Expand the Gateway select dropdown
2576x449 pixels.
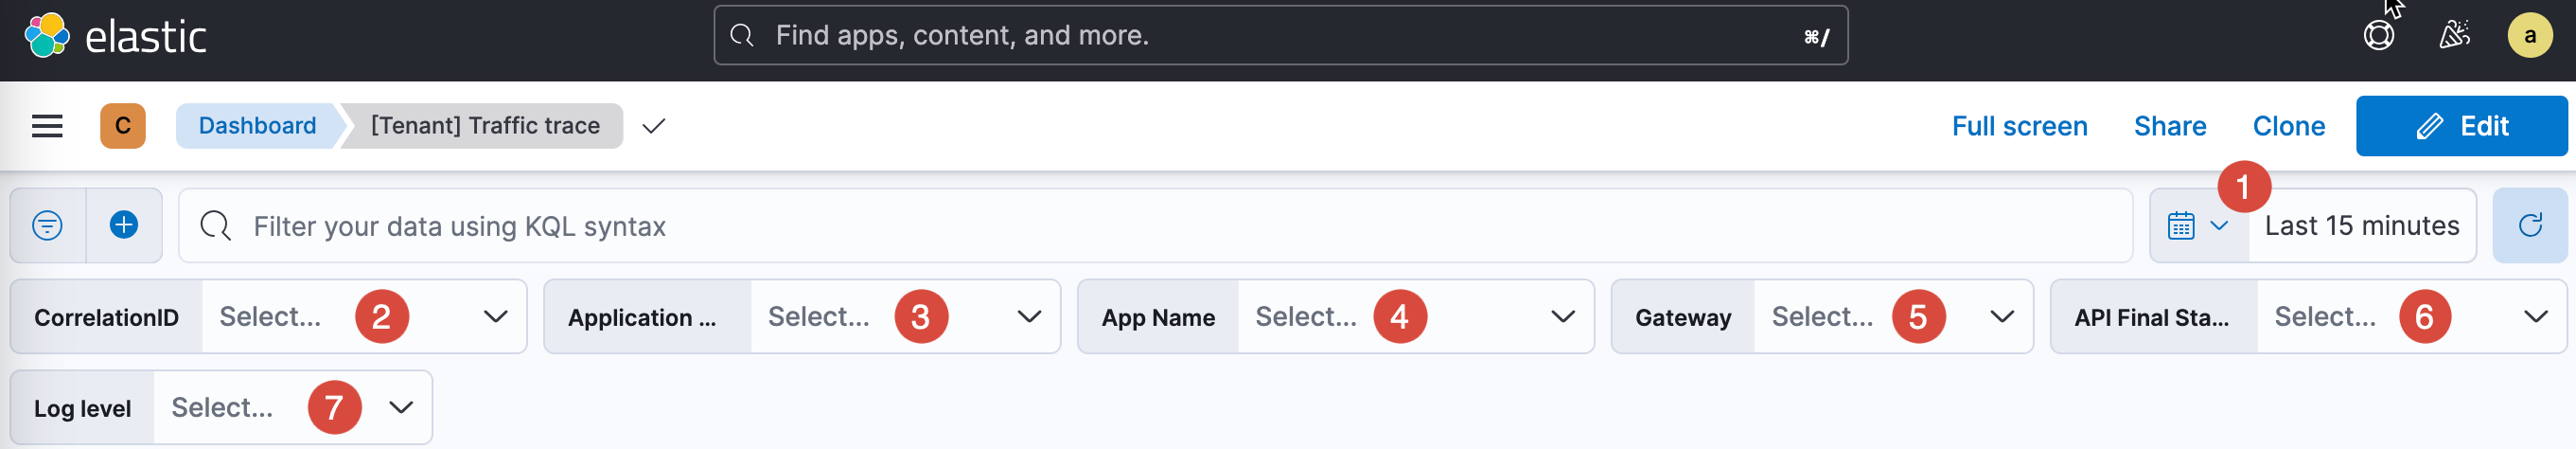point(2001,317)
